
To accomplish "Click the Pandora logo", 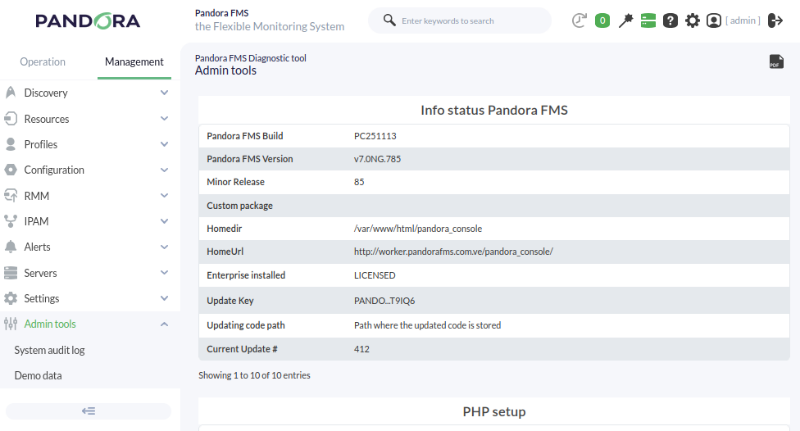I will [88, 21].
